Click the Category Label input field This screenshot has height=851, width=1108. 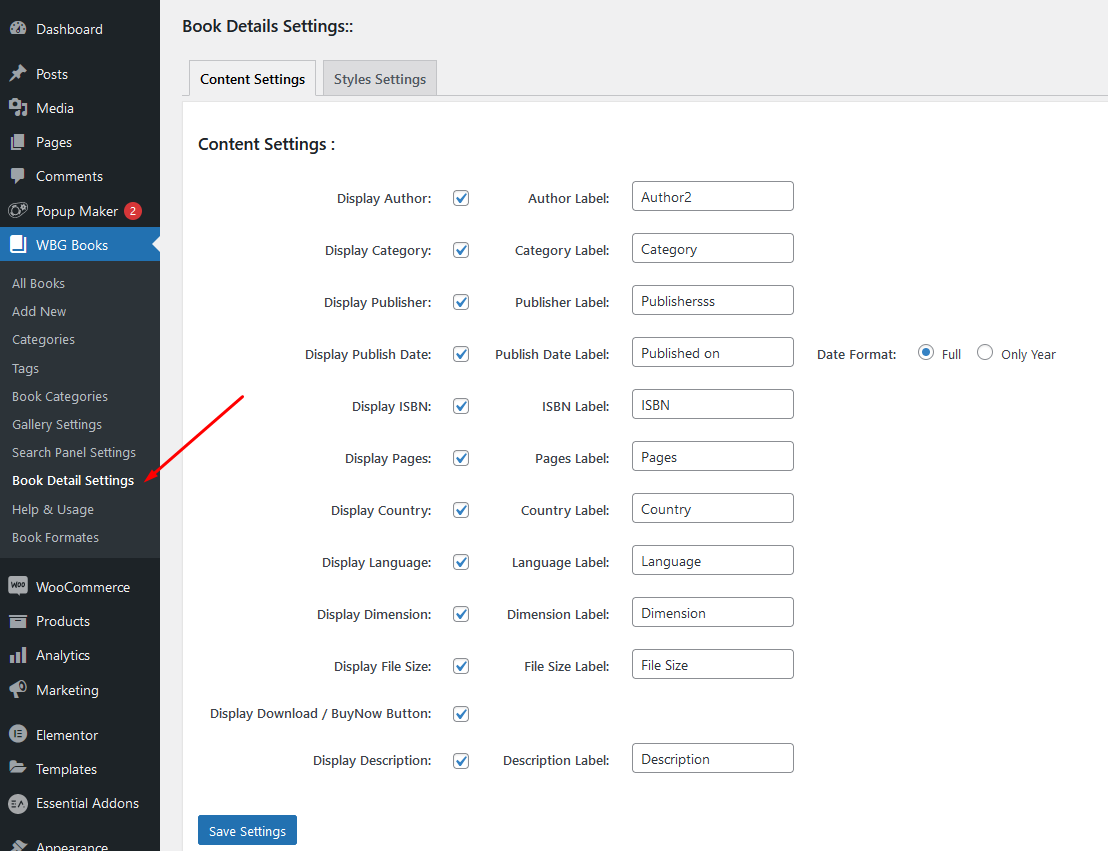tap(712, 248)
